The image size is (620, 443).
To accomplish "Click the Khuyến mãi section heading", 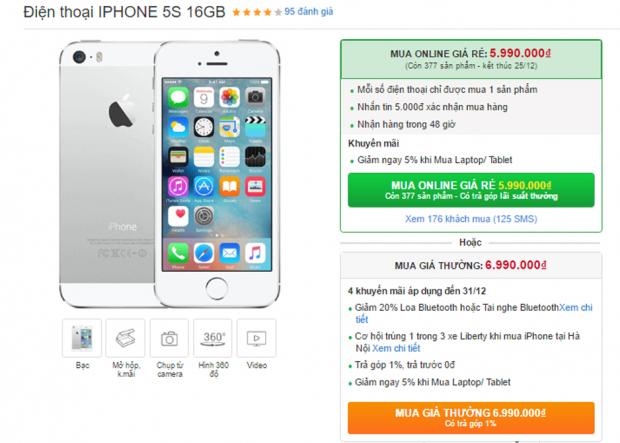I will coord(373,143).
